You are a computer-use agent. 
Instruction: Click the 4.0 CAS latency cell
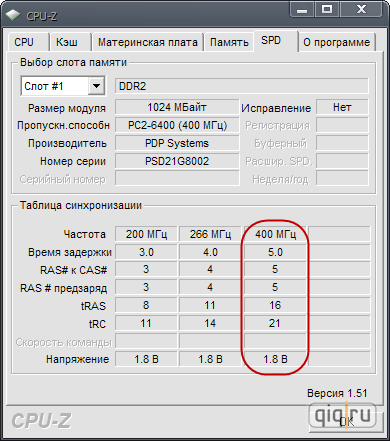pos(210,252)
